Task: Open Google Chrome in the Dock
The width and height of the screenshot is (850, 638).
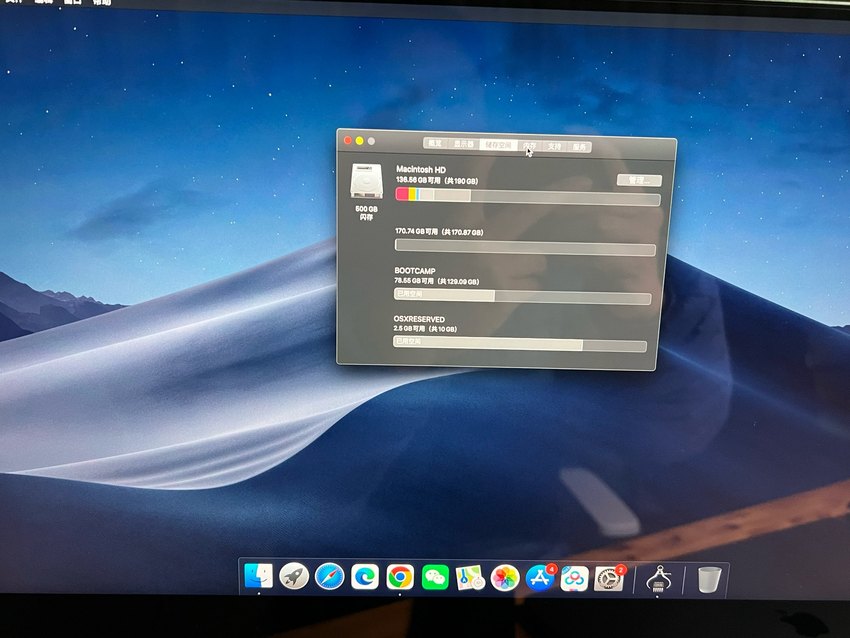Action: [400, 577]
